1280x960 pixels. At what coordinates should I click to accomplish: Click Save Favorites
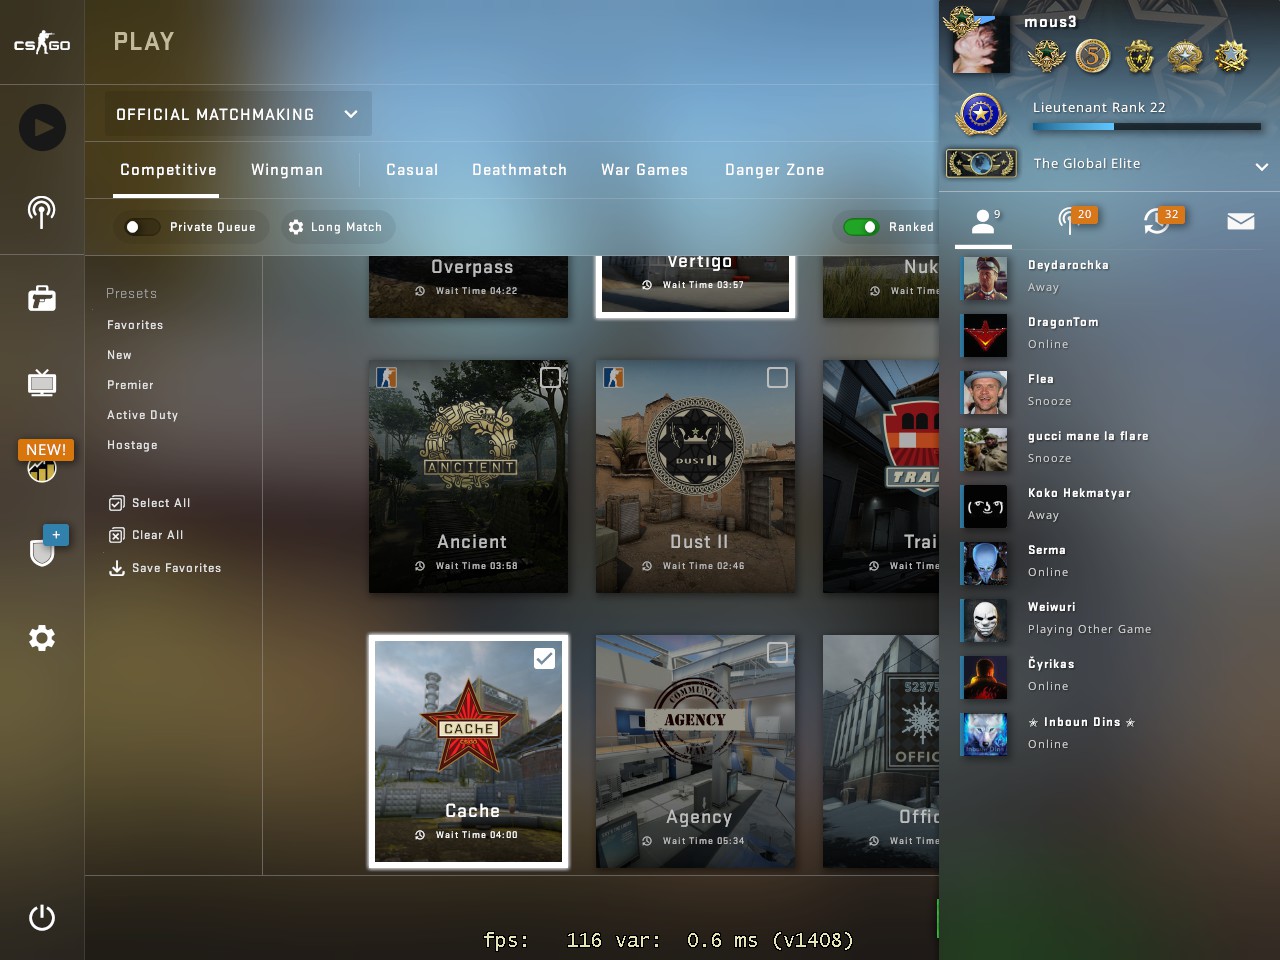[165, 568]
